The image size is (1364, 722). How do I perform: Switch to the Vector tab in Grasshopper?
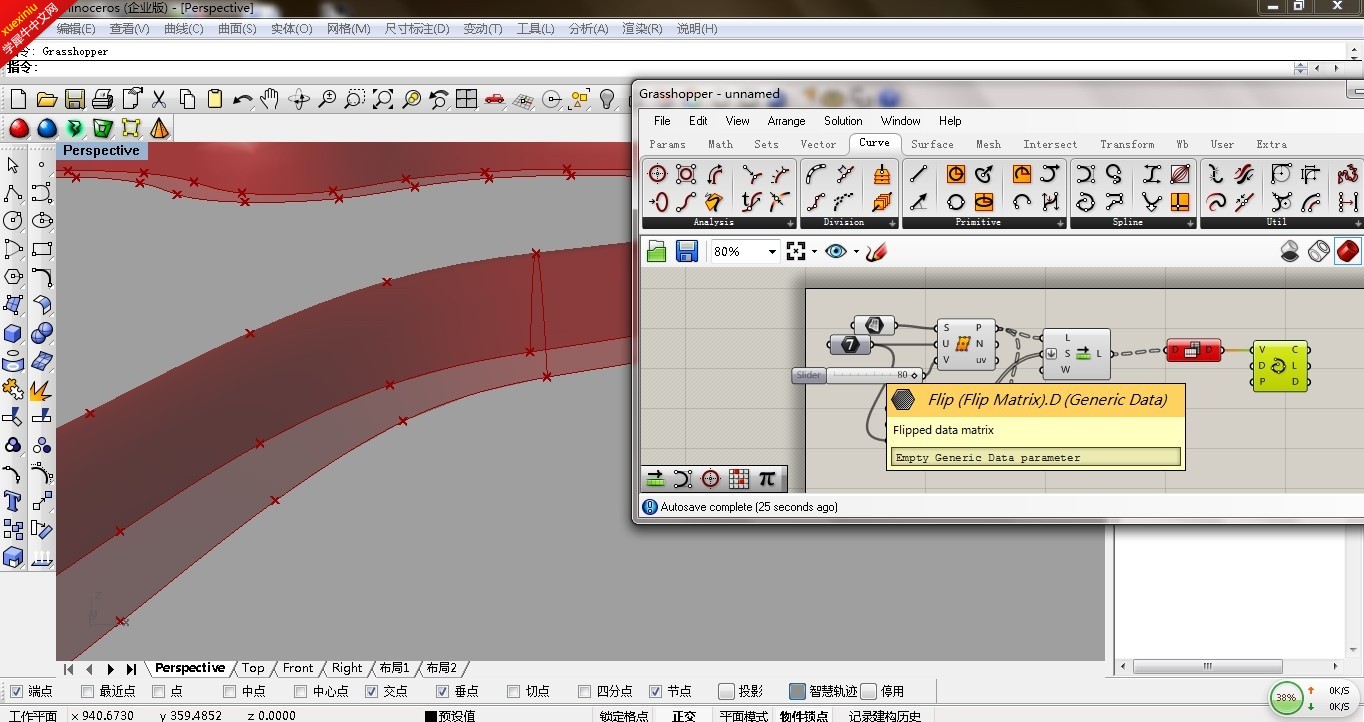(818, 144)
